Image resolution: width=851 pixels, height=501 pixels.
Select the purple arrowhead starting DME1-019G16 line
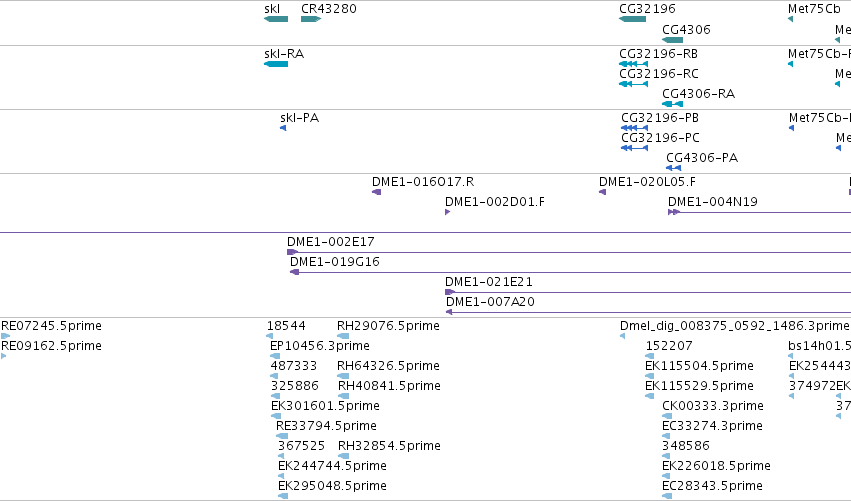(295, 272)
